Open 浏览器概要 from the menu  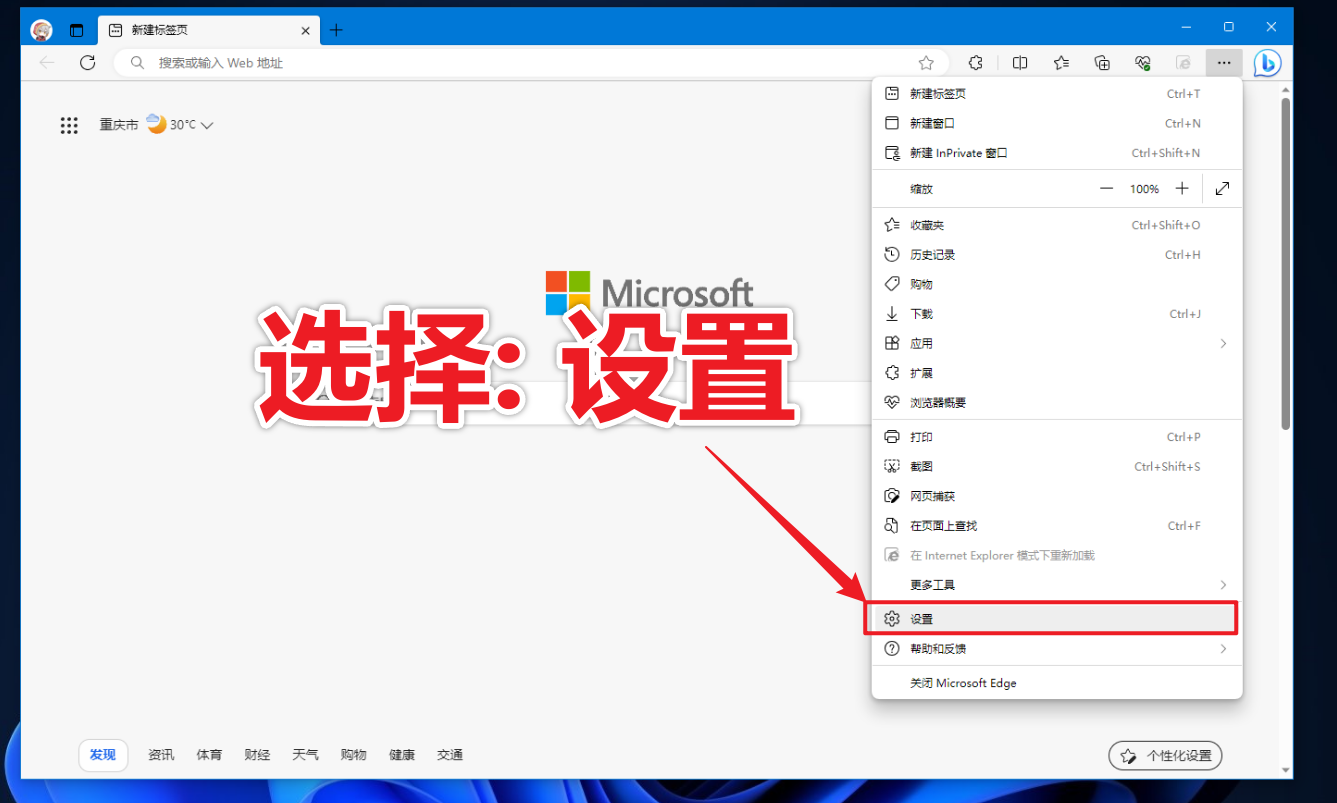click(x=1057, y=402)
